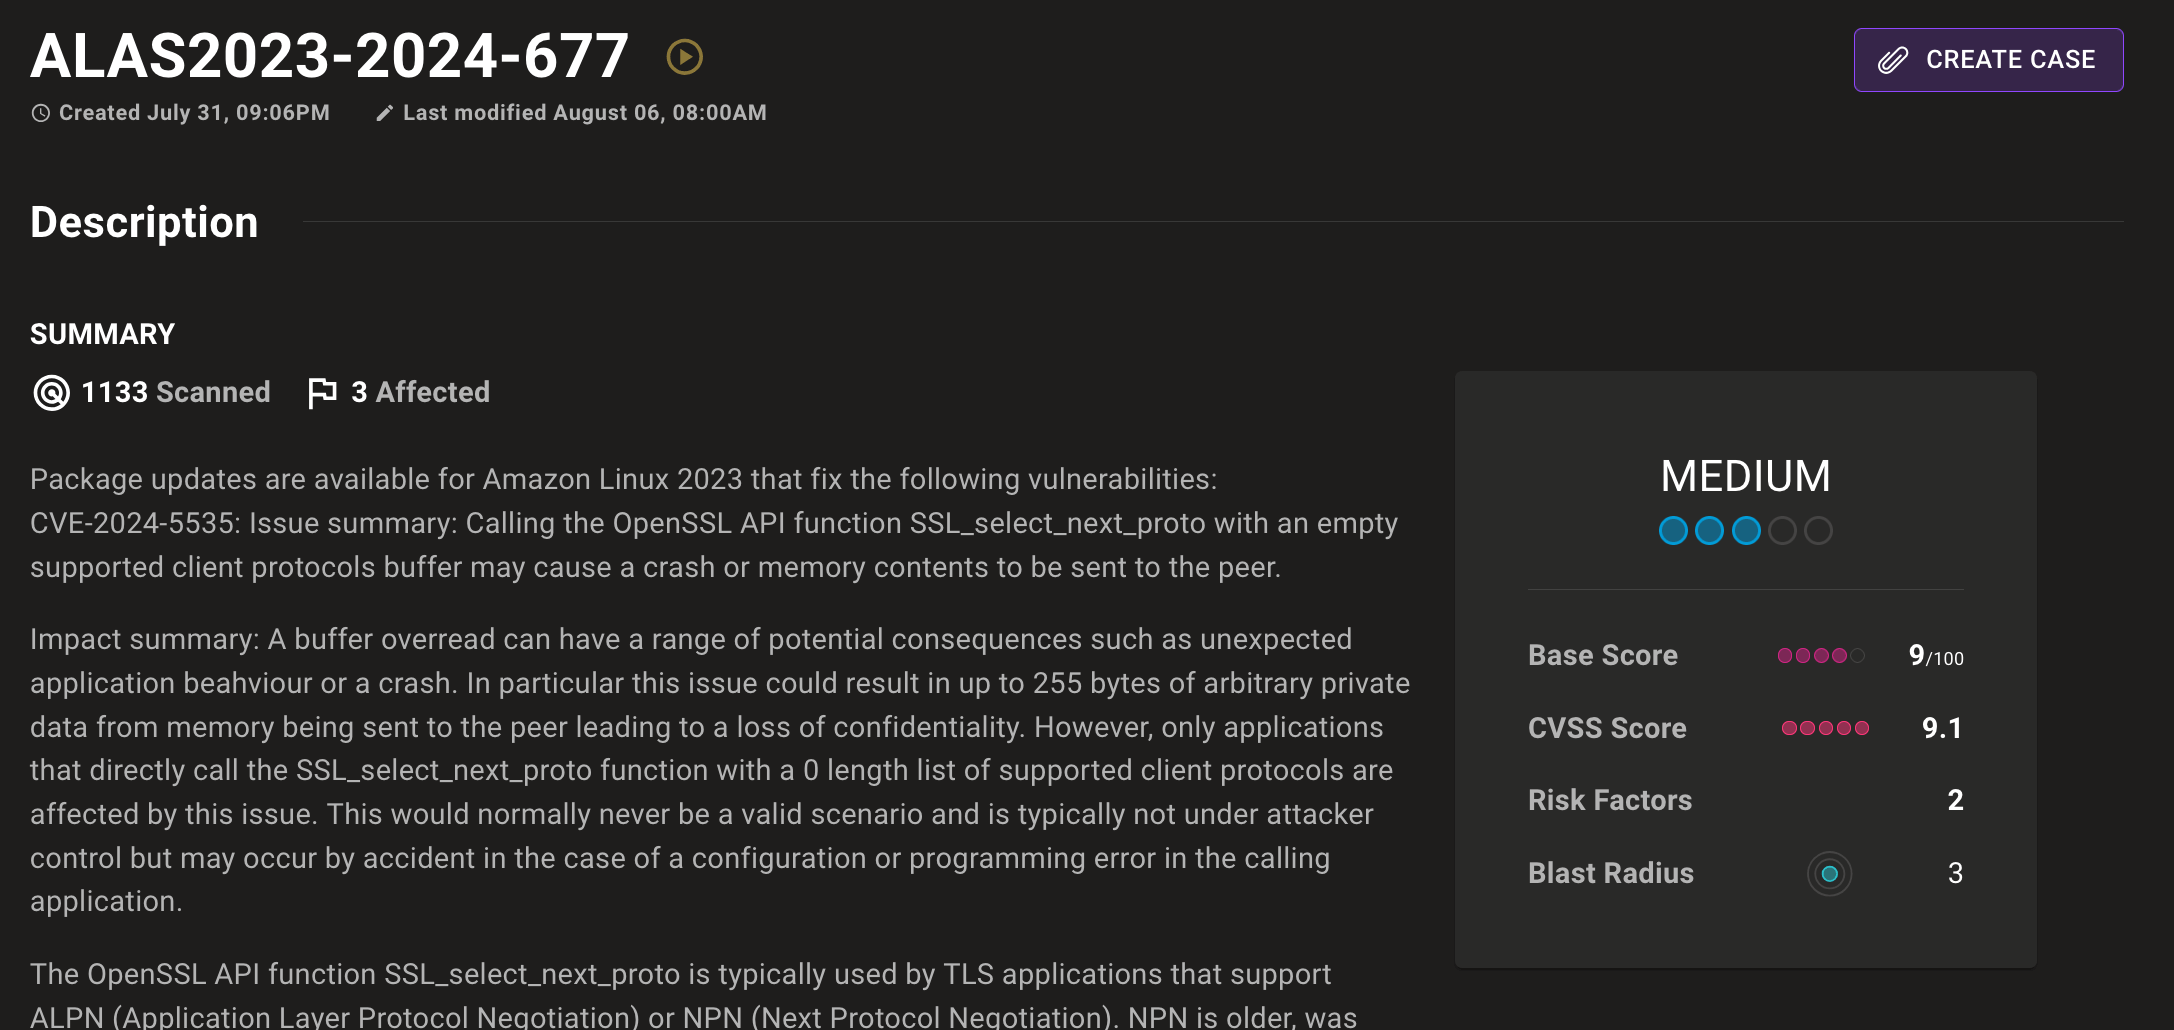The image size is (2174, 1030).
Task: Click the Blast Radius value 3
Action: point(1955,873)
